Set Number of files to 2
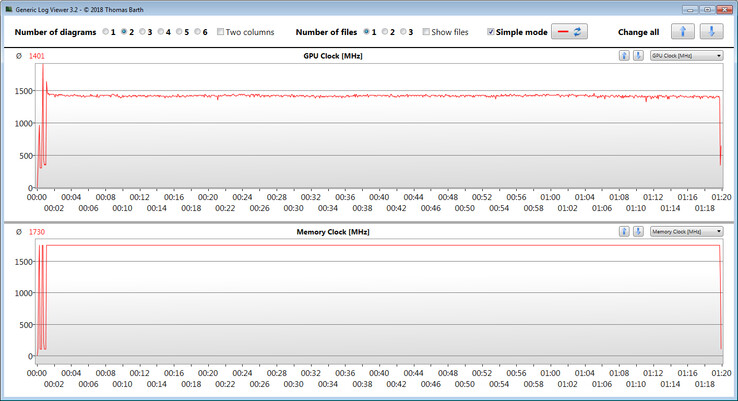Screen dimensions: 738x401 (385, 32)
